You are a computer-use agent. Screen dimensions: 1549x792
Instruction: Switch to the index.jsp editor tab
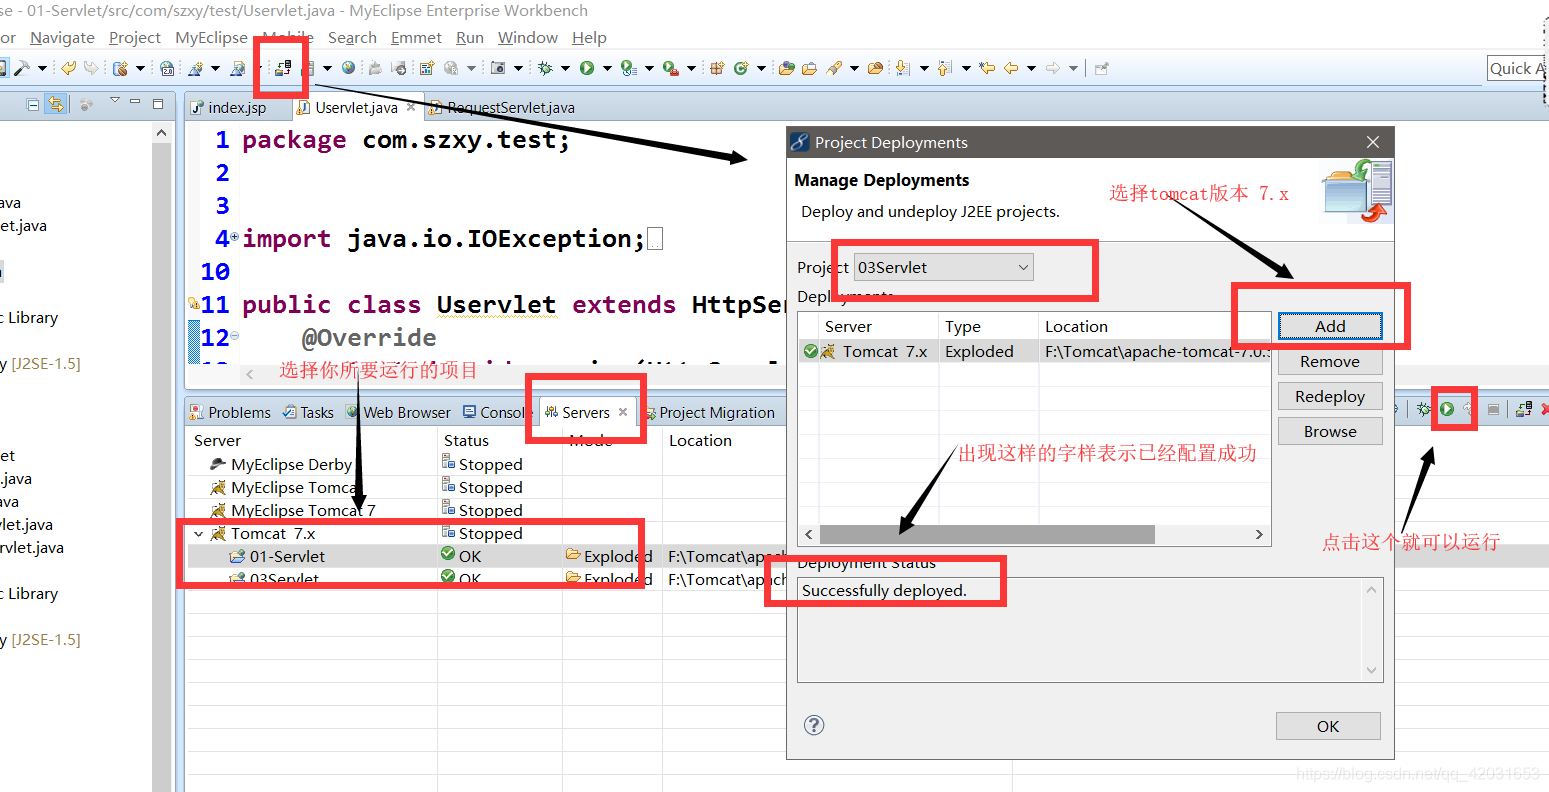[x=237, y=107]
